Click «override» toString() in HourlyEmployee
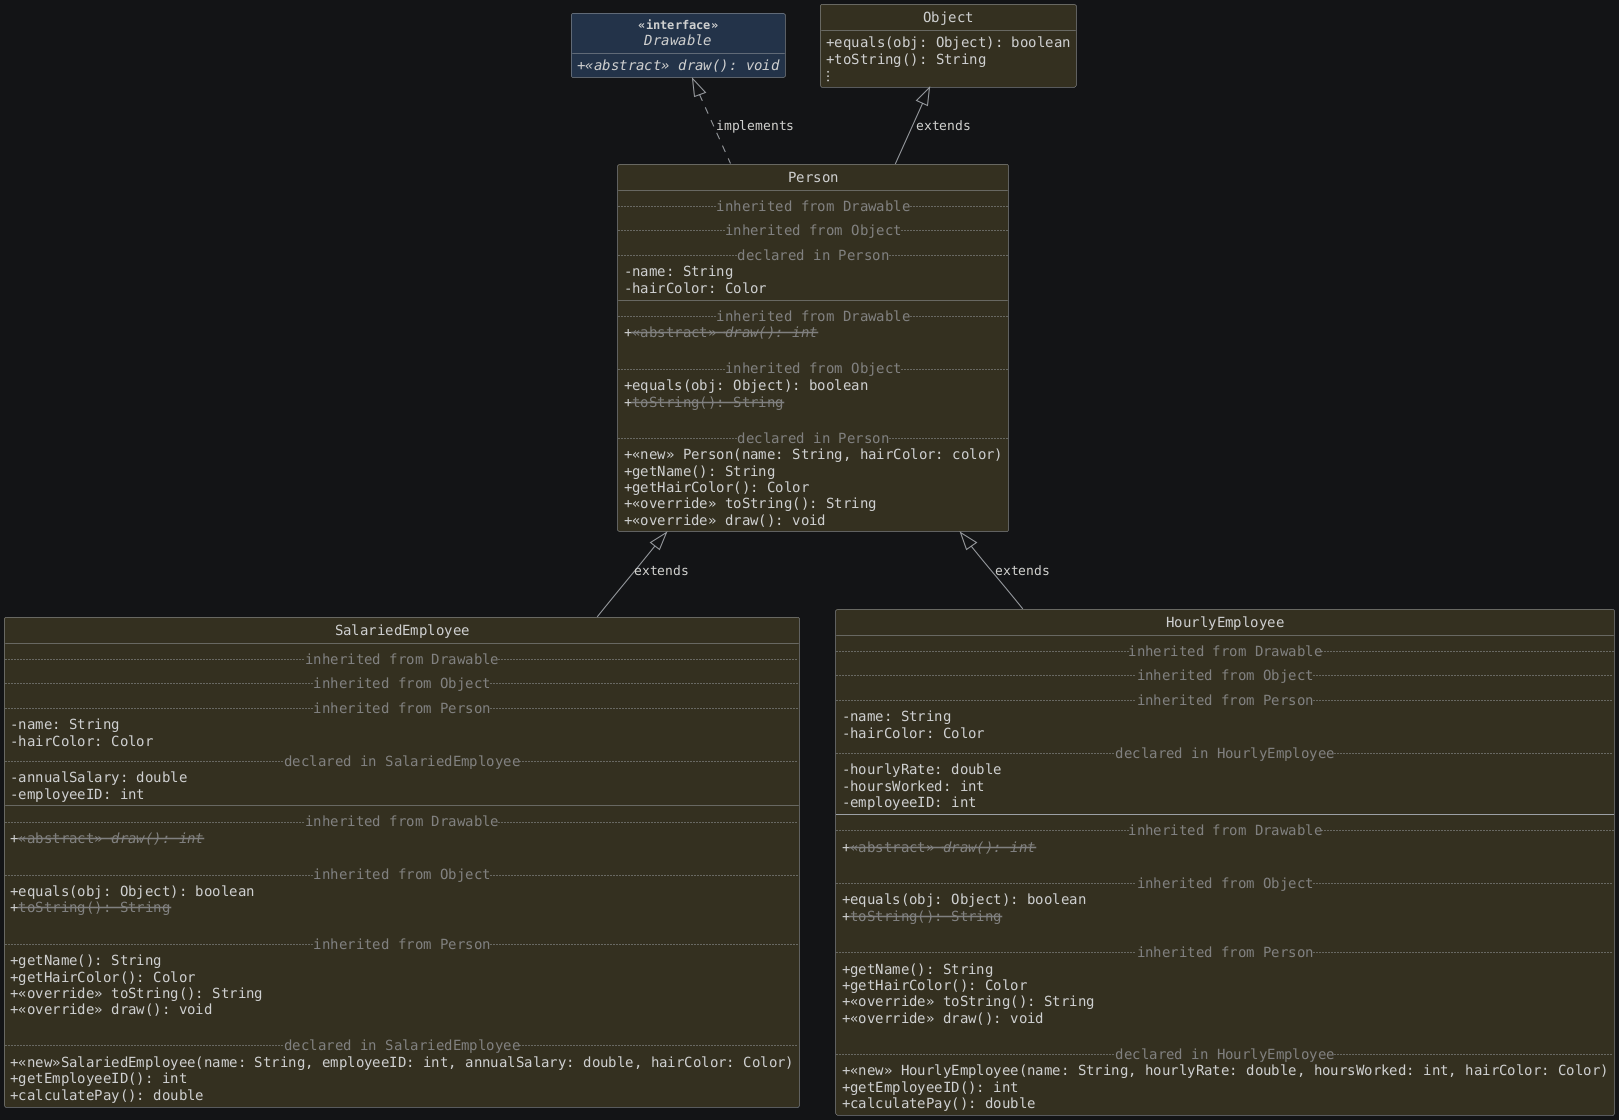The height and width of the screenshot is (1120, 1619). click(968, 1002)
